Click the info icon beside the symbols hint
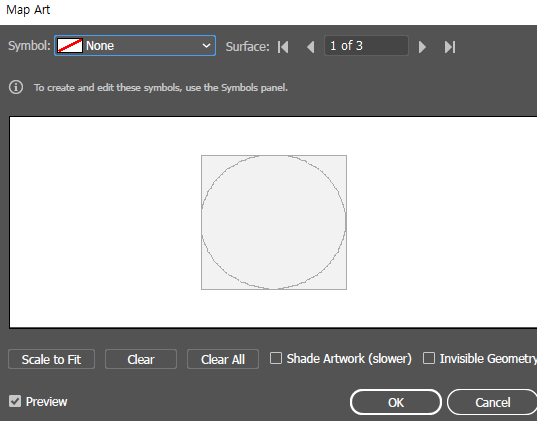Viewport: 537px width, 421px height. click(x=16, y=87)
